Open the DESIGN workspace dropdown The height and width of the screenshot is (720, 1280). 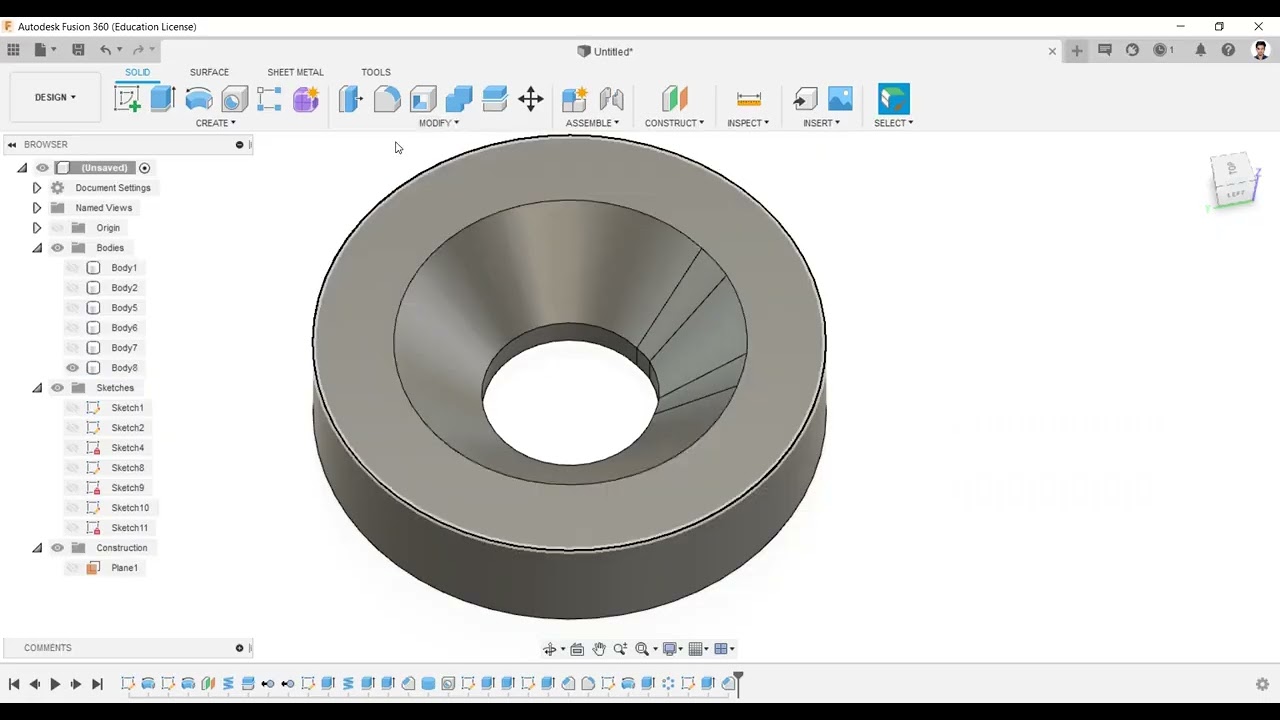pyautogui.click(x=55, y=97)
